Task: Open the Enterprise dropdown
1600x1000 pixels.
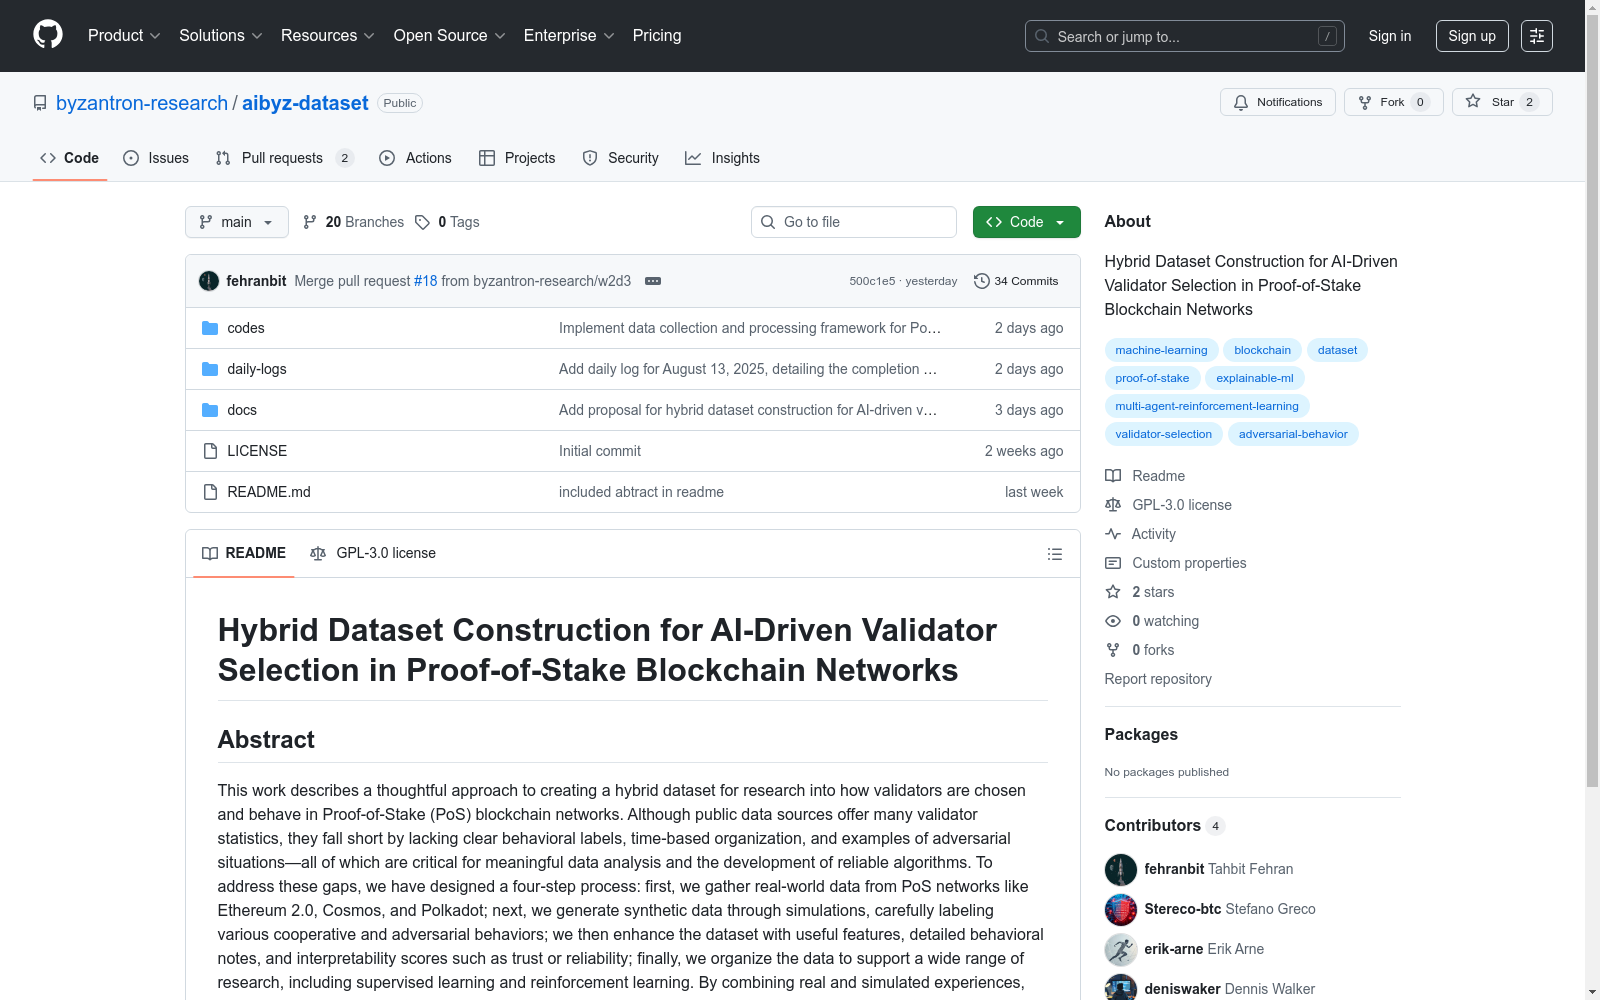Action: [569, 36]
